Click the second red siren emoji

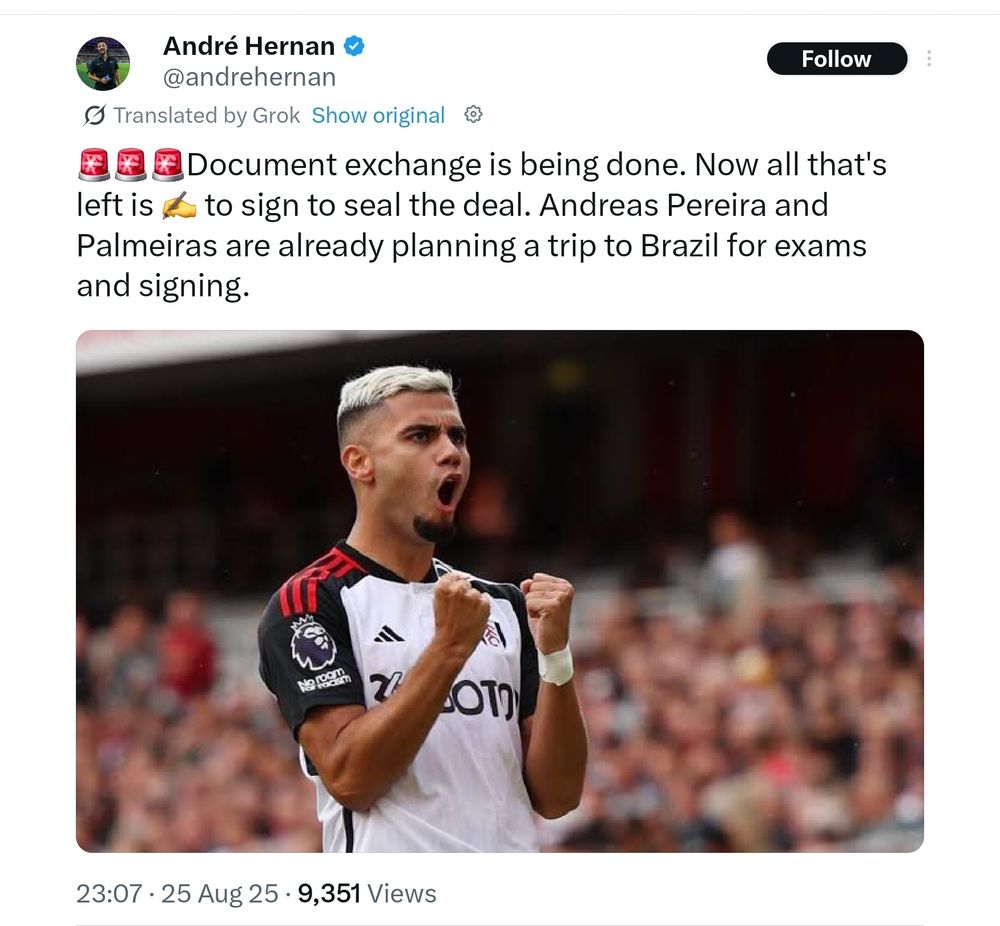131,165
